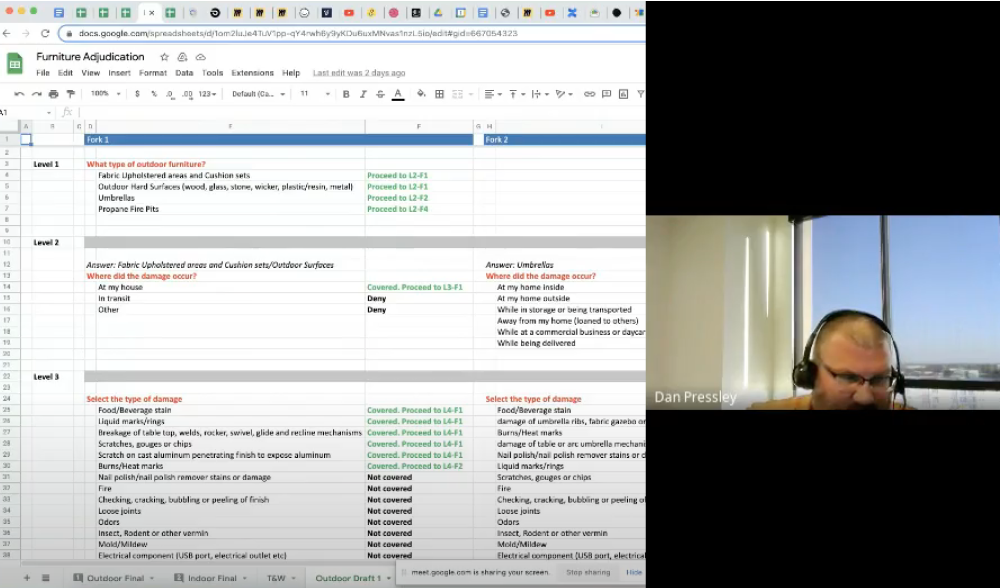Select the Paint format tool
This screenshot has width=1000, height=588.
tap(70, 94)
